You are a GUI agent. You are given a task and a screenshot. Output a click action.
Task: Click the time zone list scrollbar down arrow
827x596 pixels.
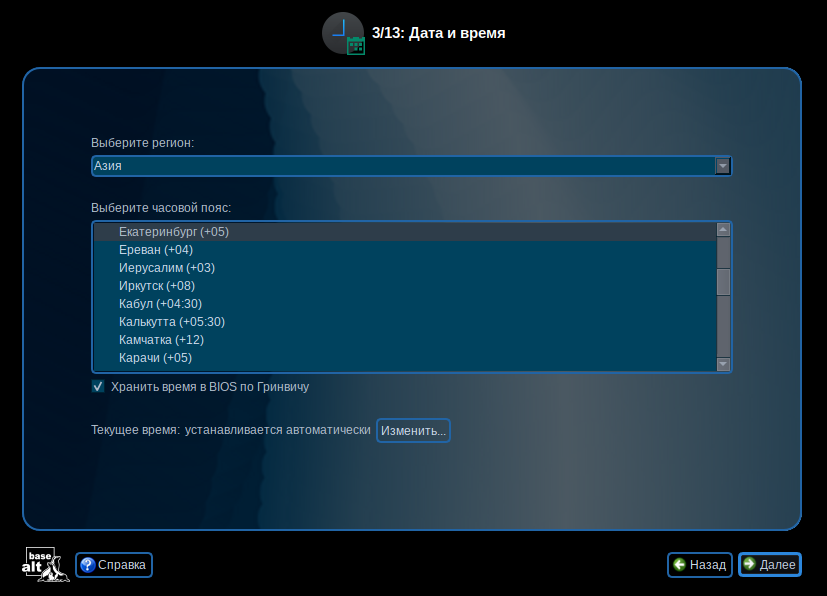tap(723, 364)
